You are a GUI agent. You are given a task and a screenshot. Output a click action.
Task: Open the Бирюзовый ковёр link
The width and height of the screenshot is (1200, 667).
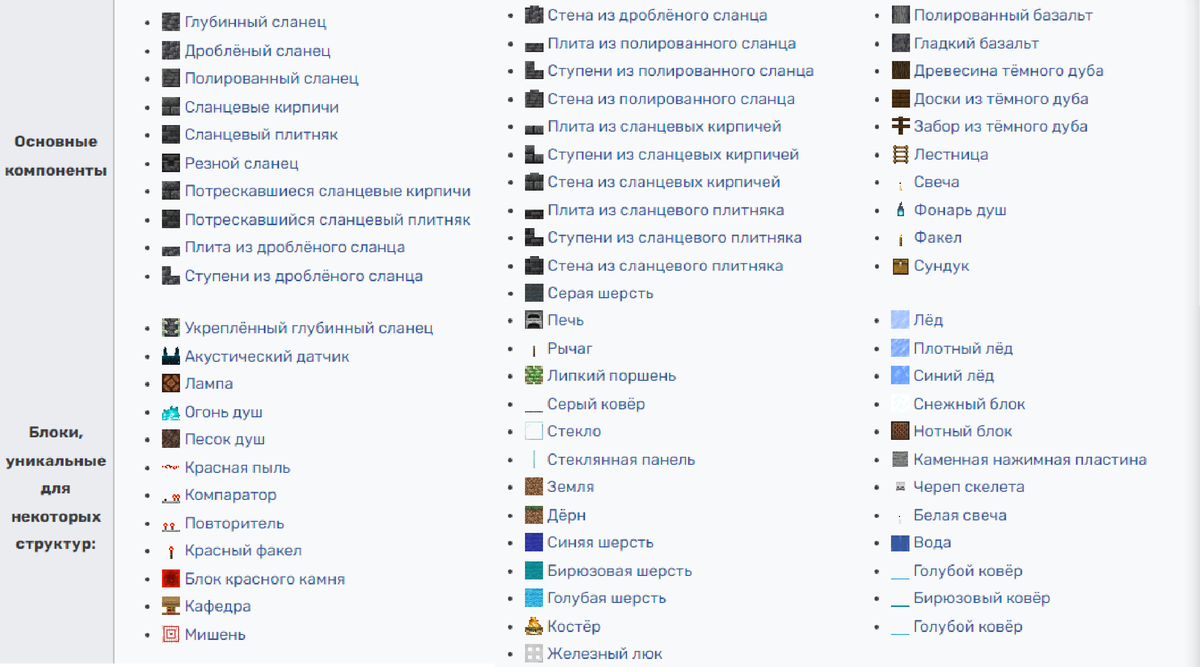(982, 598)
